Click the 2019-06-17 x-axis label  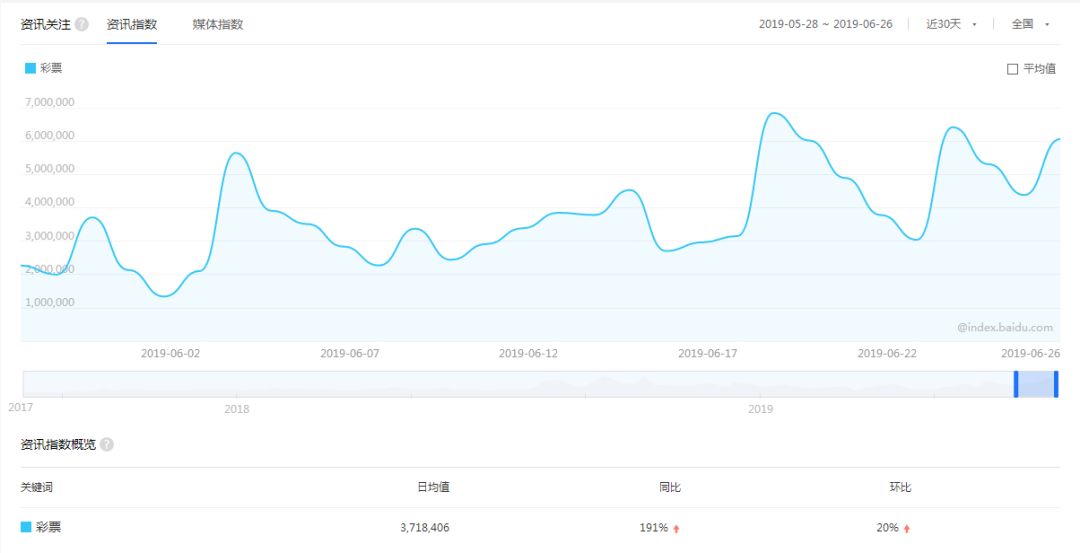pos(707,353)
